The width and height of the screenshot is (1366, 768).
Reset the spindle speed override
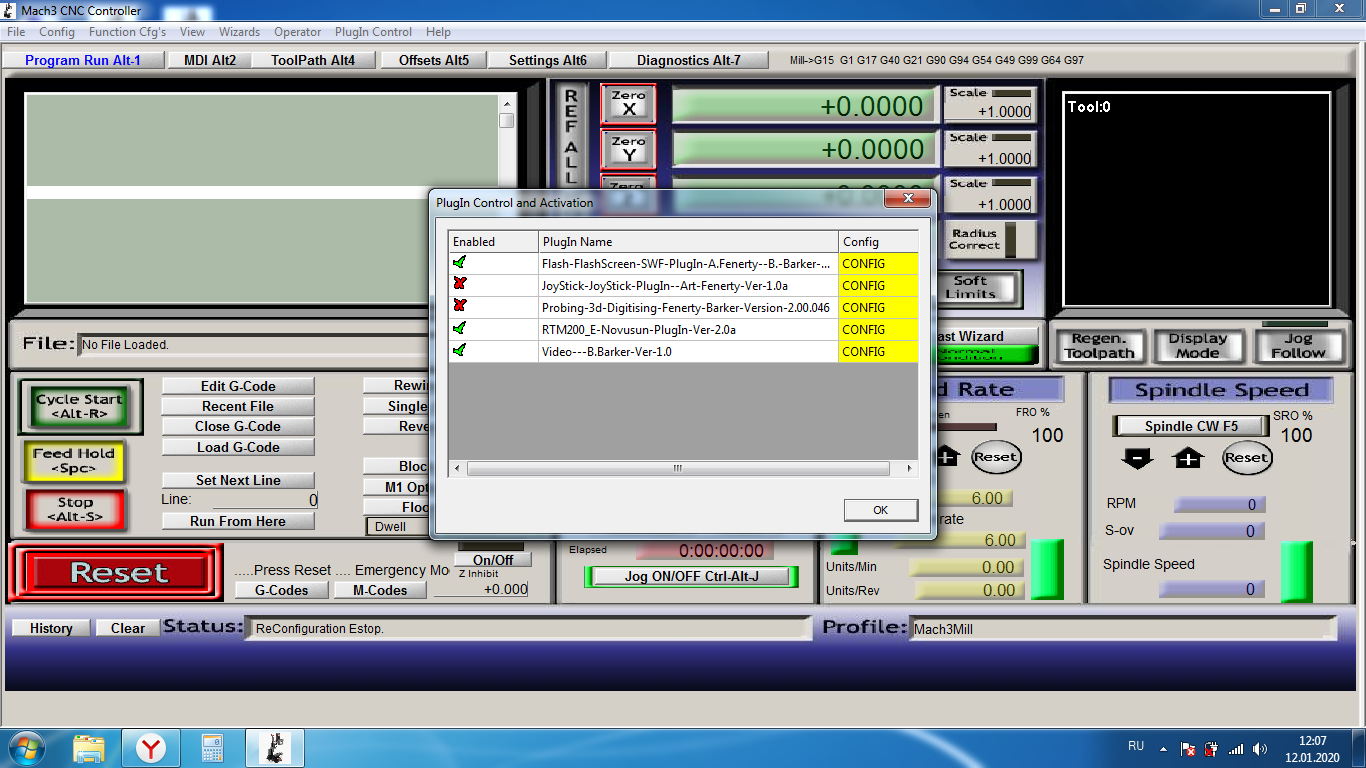(x=1246, y=458)
